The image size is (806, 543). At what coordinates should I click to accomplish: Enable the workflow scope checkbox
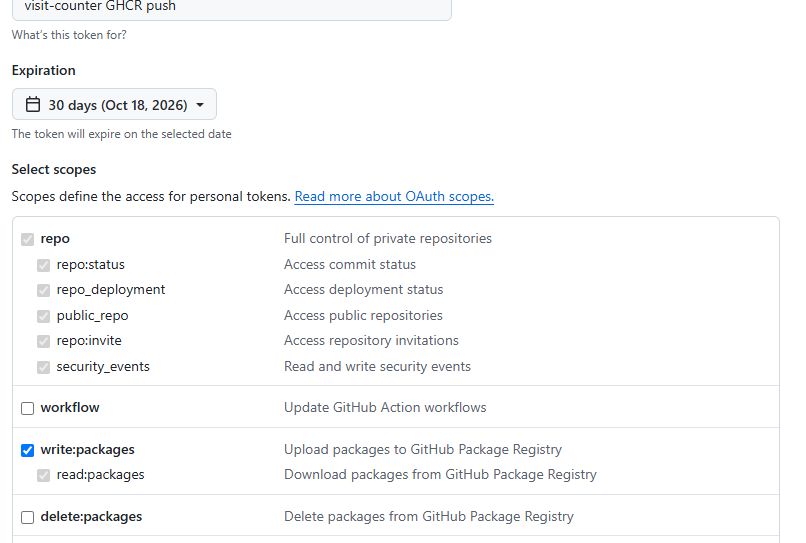click(28, 408)
